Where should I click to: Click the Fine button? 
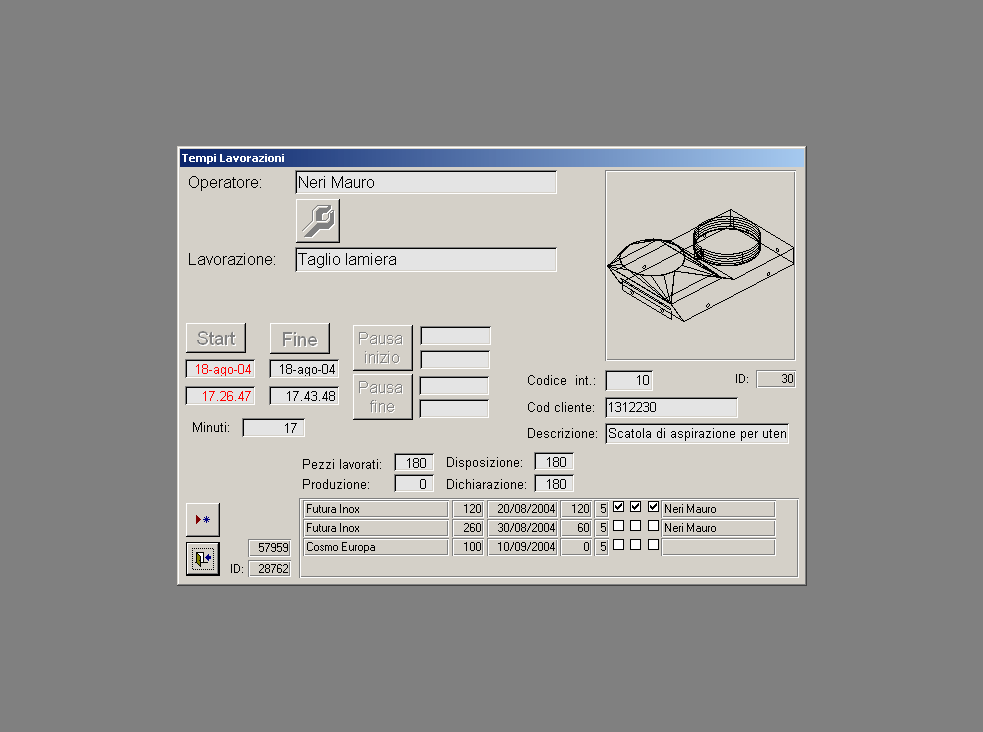click(x=300, y=339)
